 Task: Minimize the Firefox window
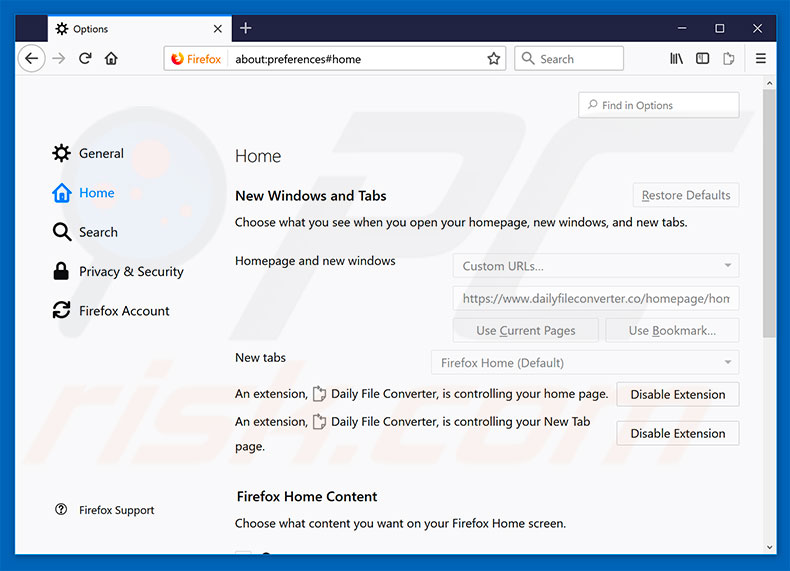point(682,28)
